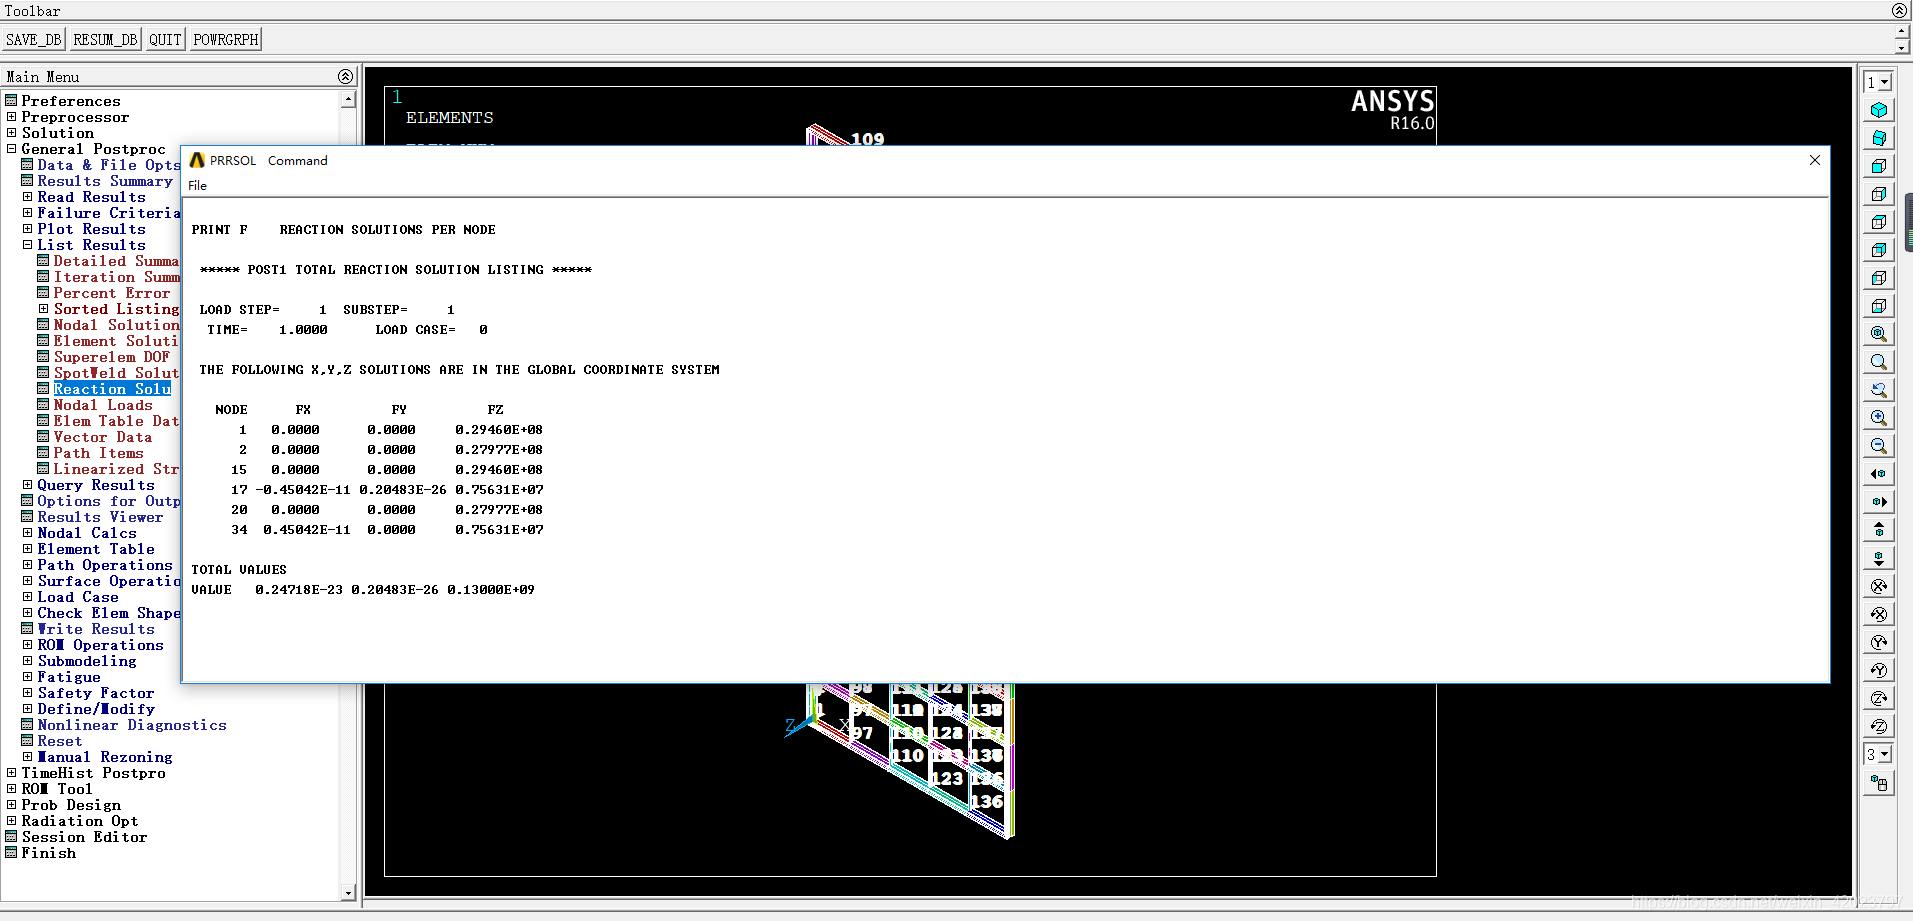Expand the Plot Results node

coord(27,229)
